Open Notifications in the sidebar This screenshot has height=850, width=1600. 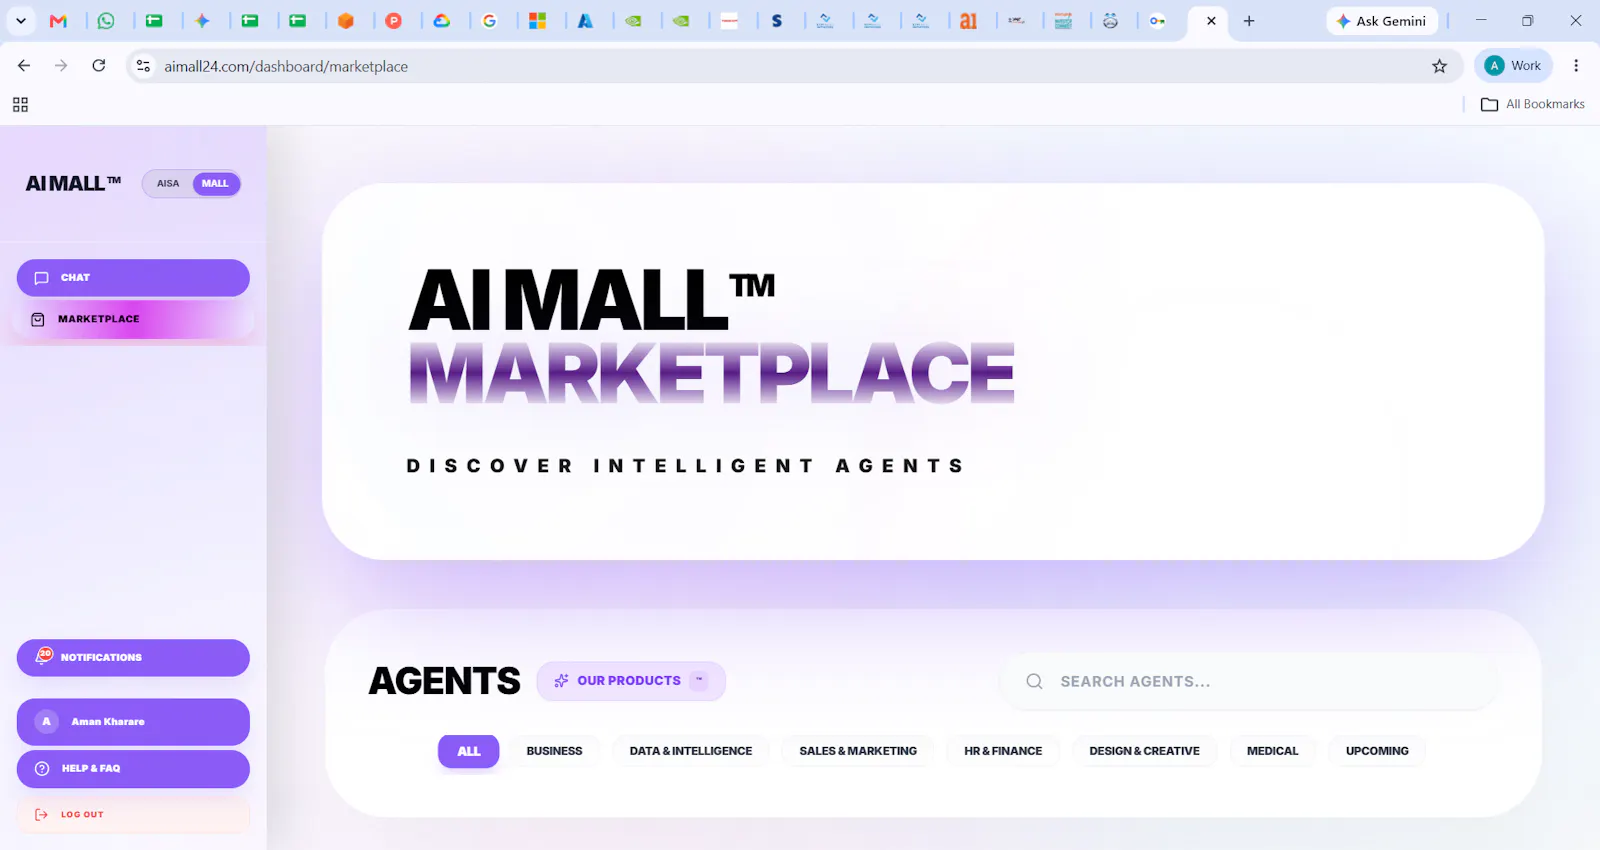coord(133,658)
